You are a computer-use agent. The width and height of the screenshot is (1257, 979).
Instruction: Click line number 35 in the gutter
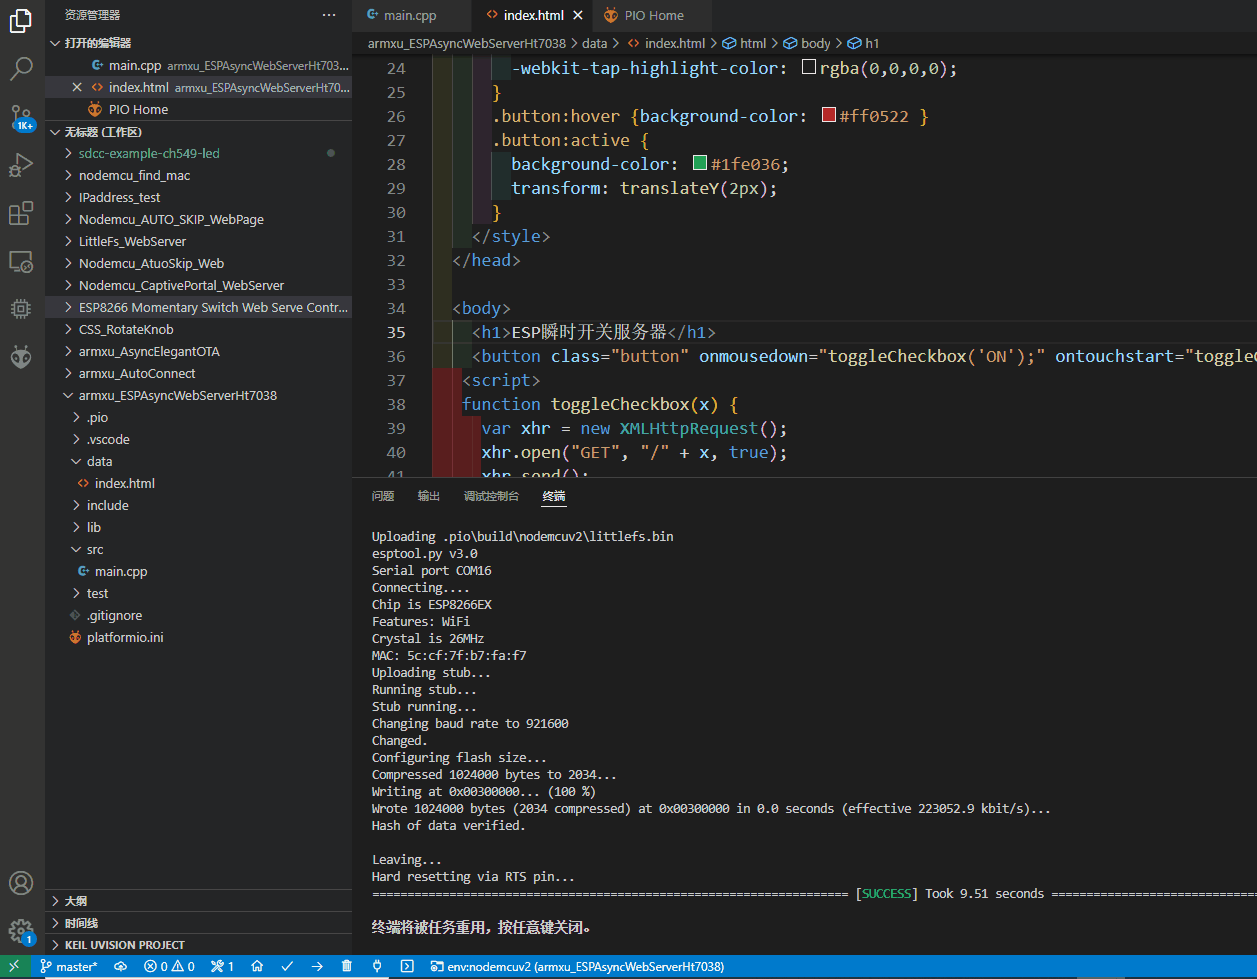(x=395, y=332)
